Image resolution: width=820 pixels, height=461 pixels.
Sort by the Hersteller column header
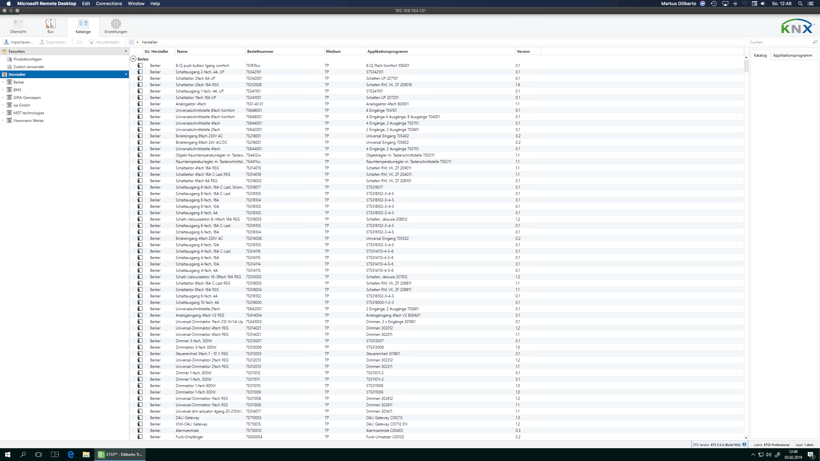tap(160, 52)
